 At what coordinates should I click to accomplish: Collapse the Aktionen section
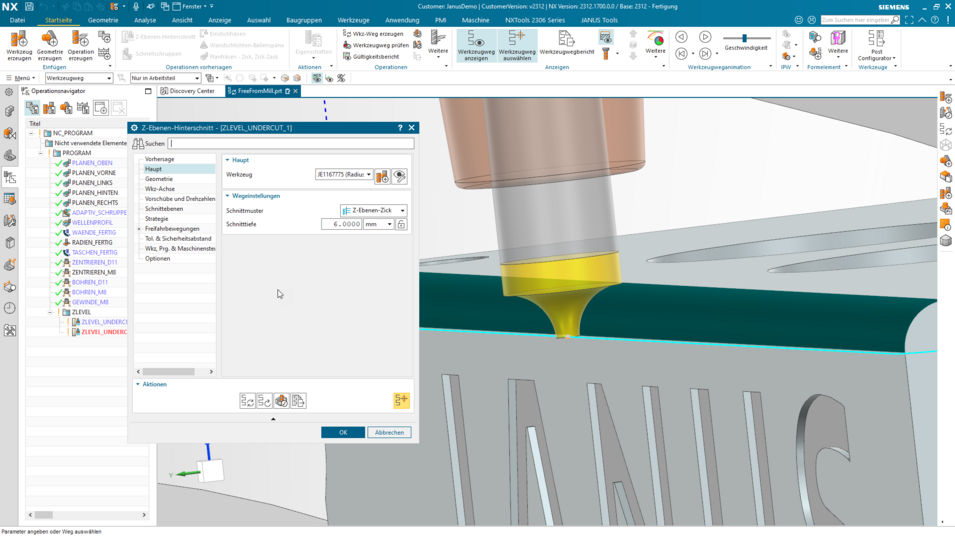pos(138,384)
